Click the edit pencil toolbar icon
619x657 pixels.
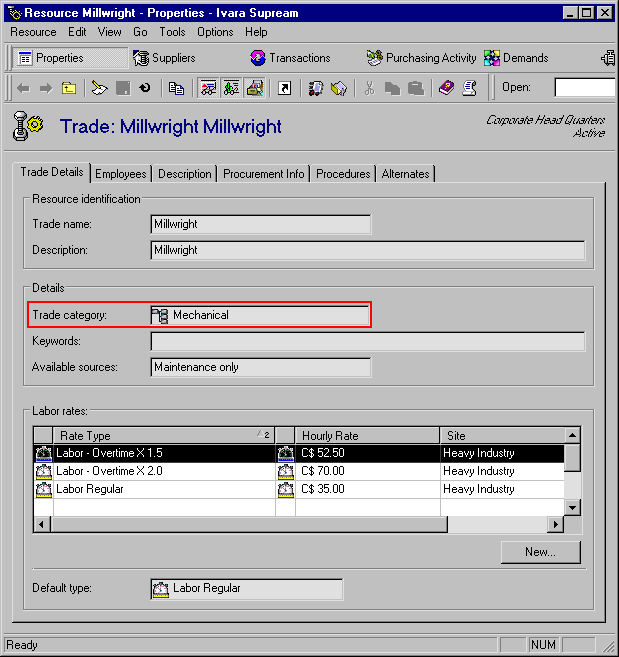point(99,88)
